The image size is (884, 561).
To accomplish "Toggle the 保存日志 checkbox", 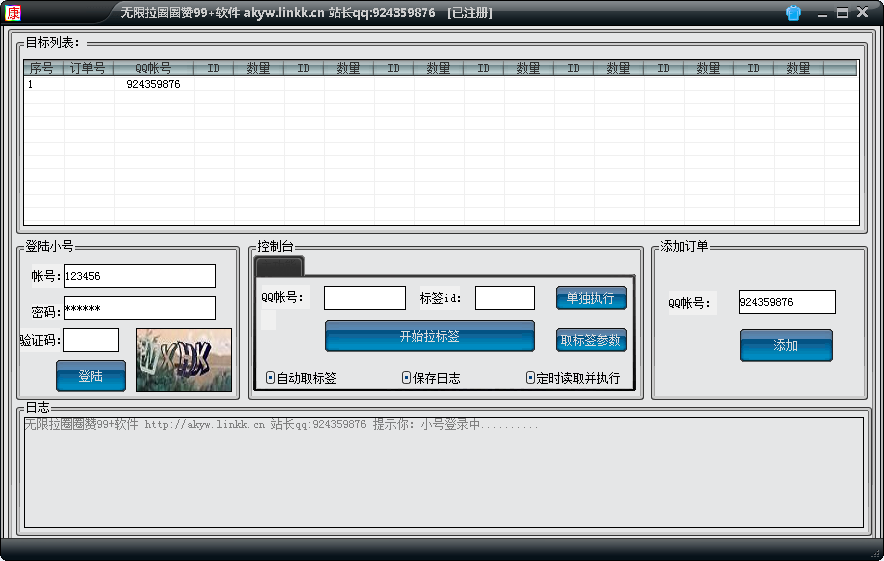I will [406, 378].
